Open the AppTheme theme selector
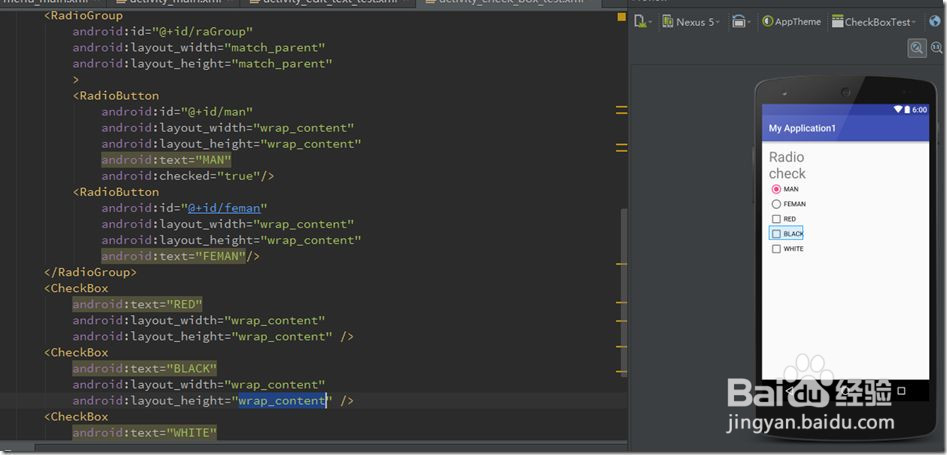Image resolution: width=947 pixels, height=455 pixels. point(791,22)
